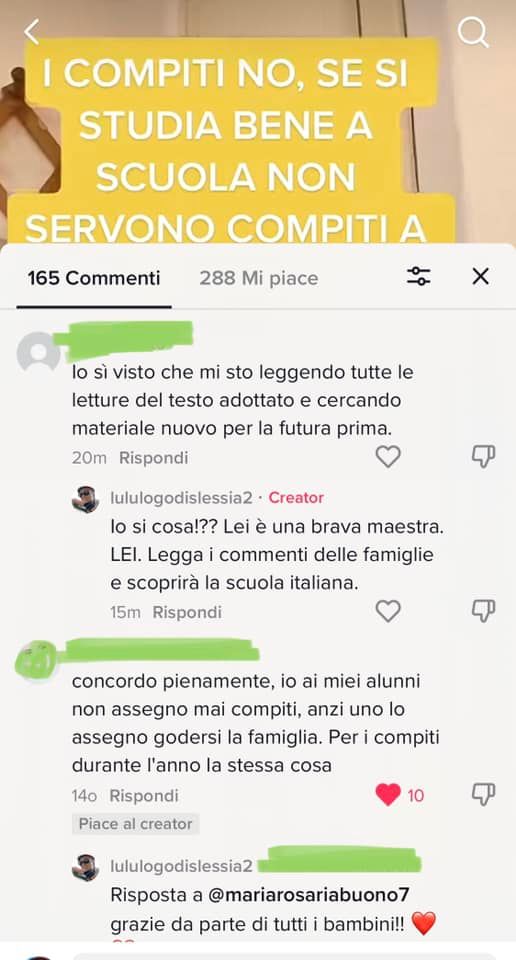Switch to 288 Mi piace tab
Viewport: 516px width, 960px height.
point(258,279)
